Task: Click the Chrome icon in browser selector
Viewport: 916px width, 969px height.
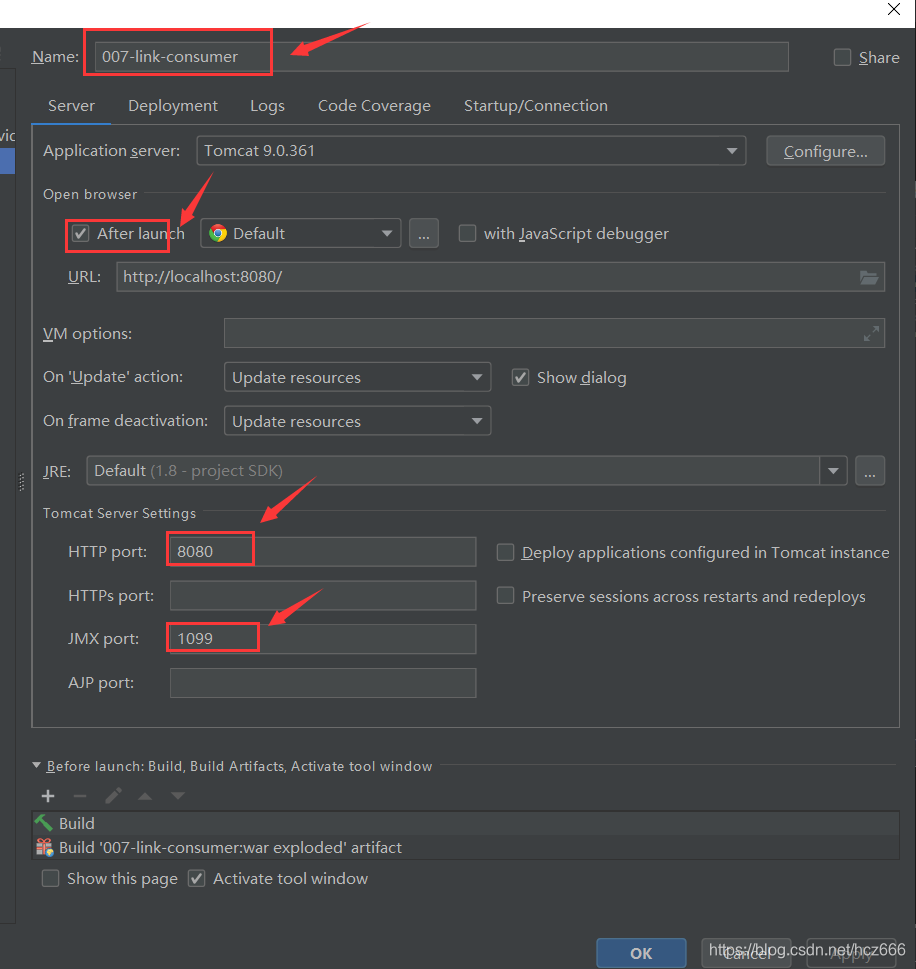Action: click(x=218, y=234)
